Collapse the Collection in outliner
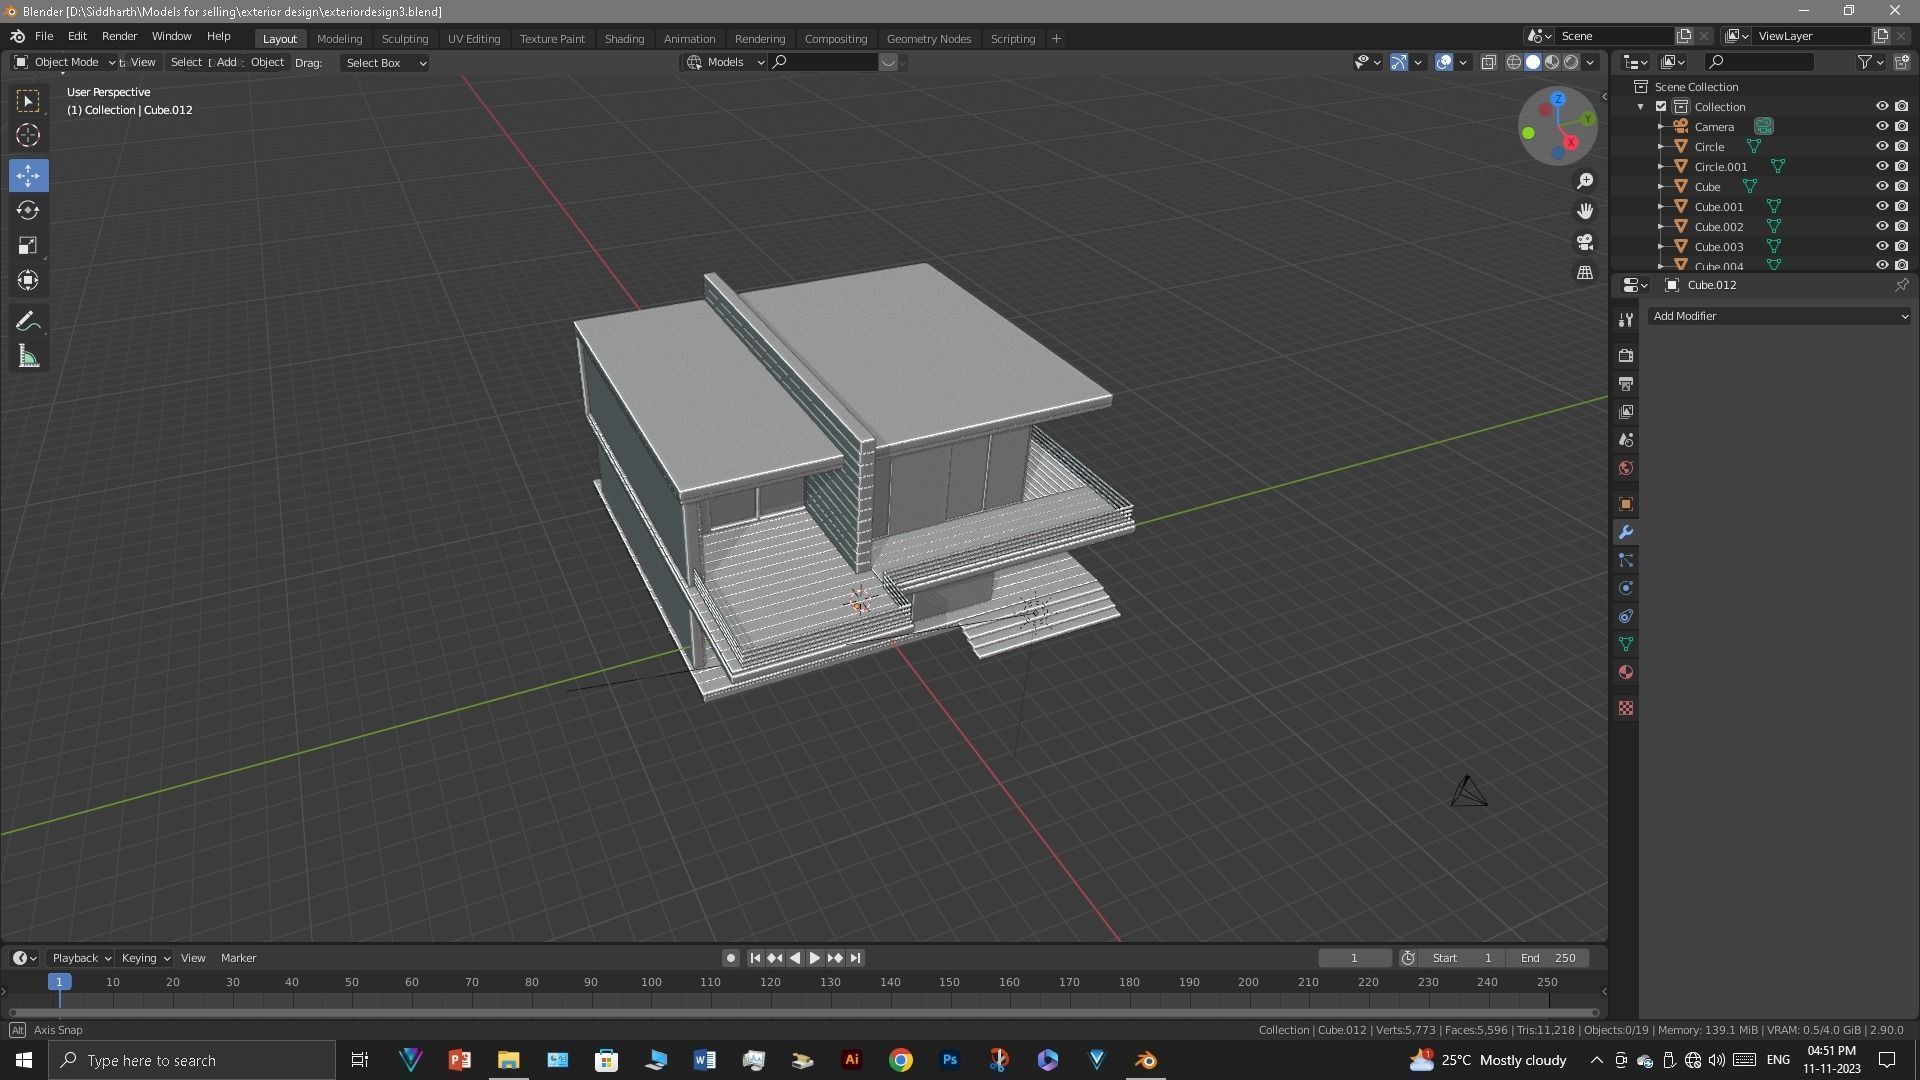The height and width of the screenshot is (1080, 1920). pyautogui.click(x=1640, y=106)
